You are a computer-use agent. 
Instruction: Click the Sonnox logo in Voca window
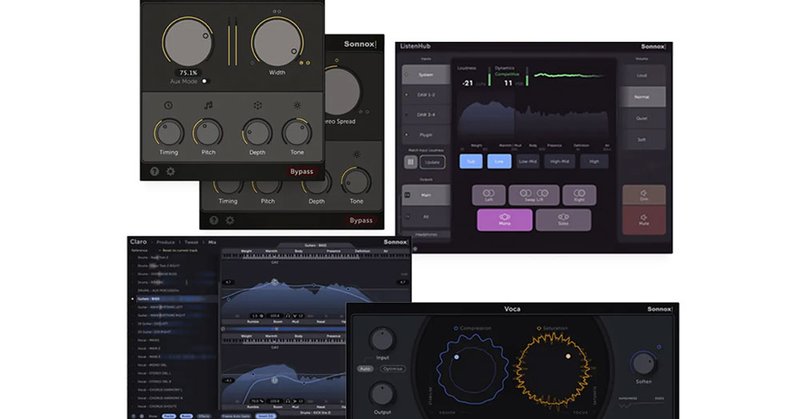click(659, 309)
